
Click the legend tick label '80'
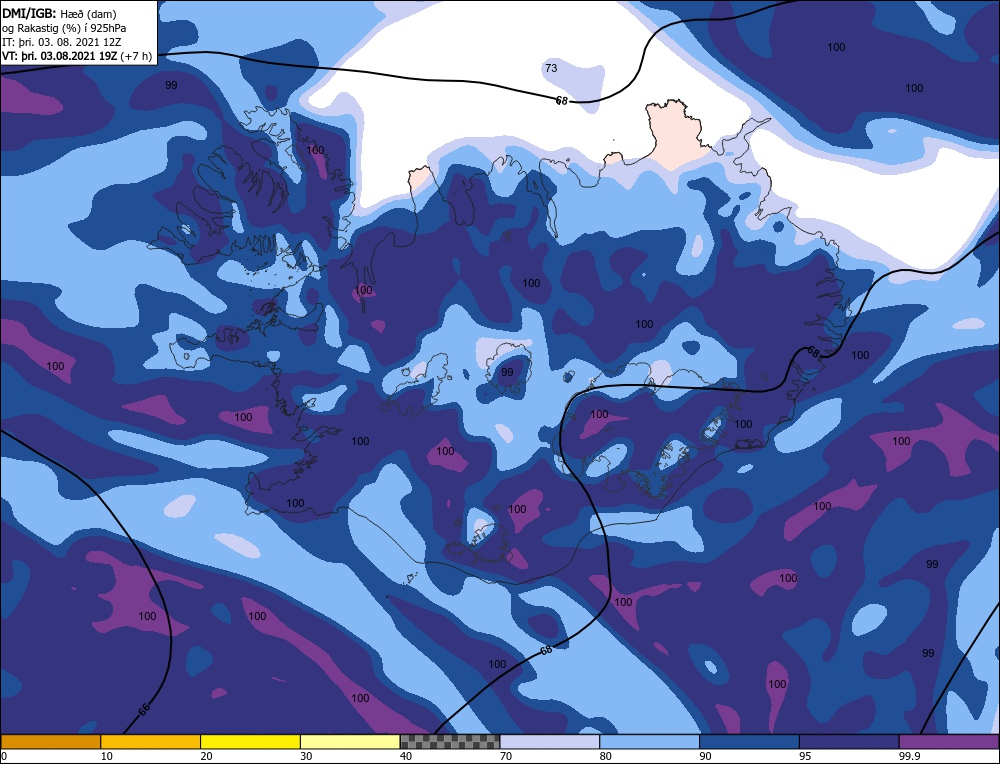(x=605, y=756)
